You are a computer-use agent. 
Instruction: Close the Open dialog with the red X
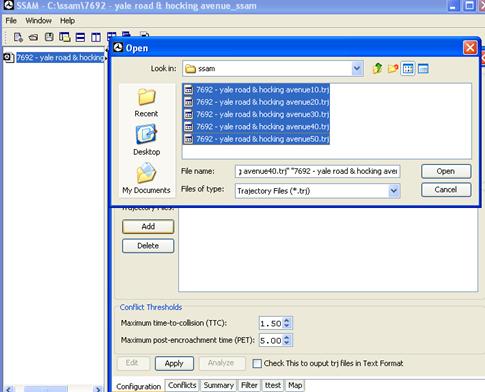470,48
